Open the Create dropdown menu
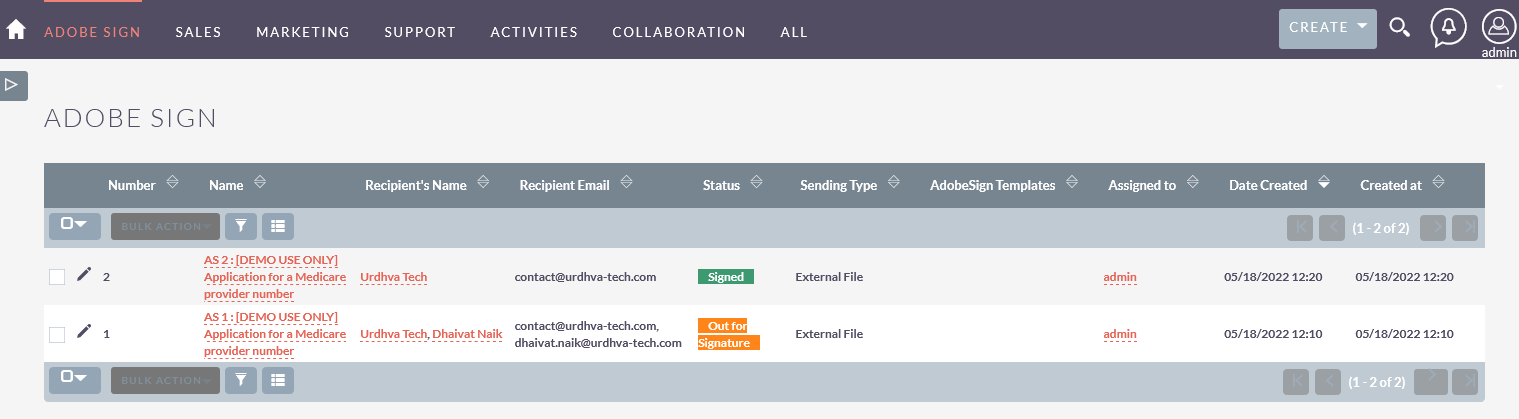The width and height of the screenshot is (1519, 419). pos(1328,28)
